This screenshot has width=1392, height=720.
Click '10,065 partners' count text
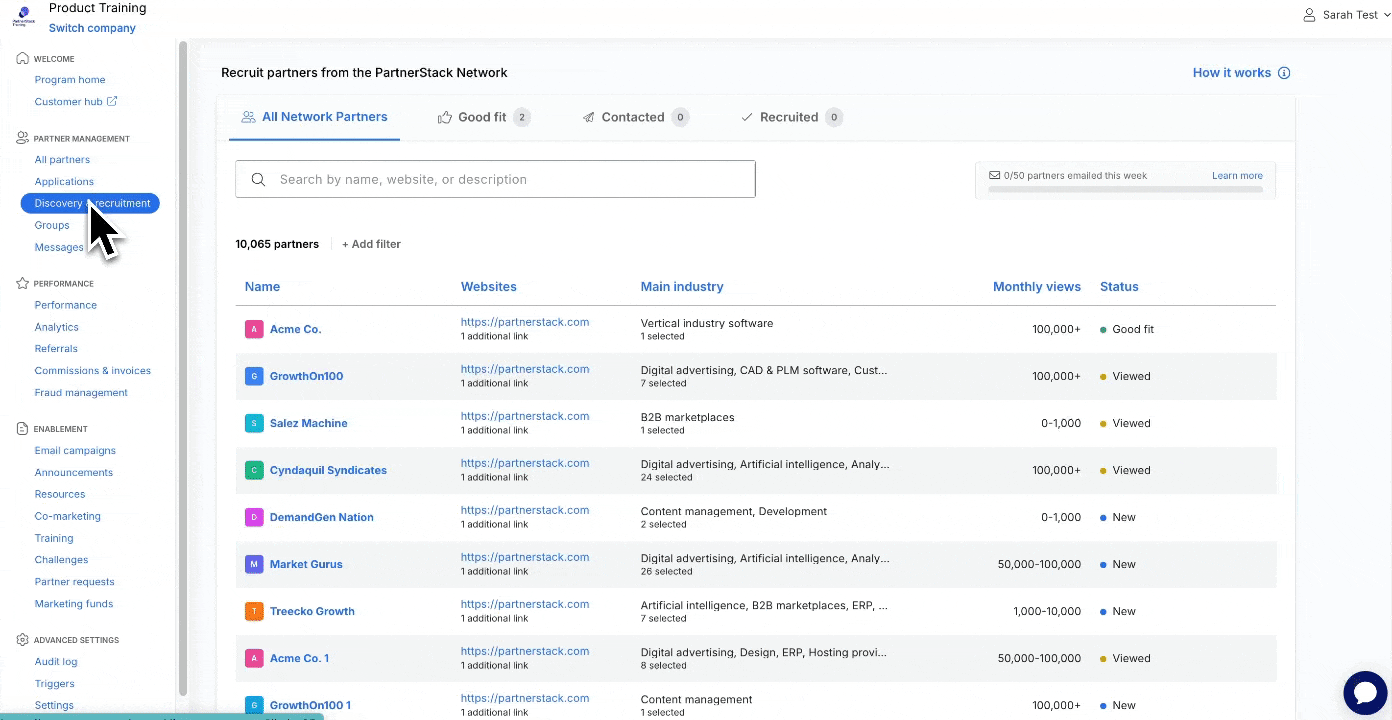point(277,244)
